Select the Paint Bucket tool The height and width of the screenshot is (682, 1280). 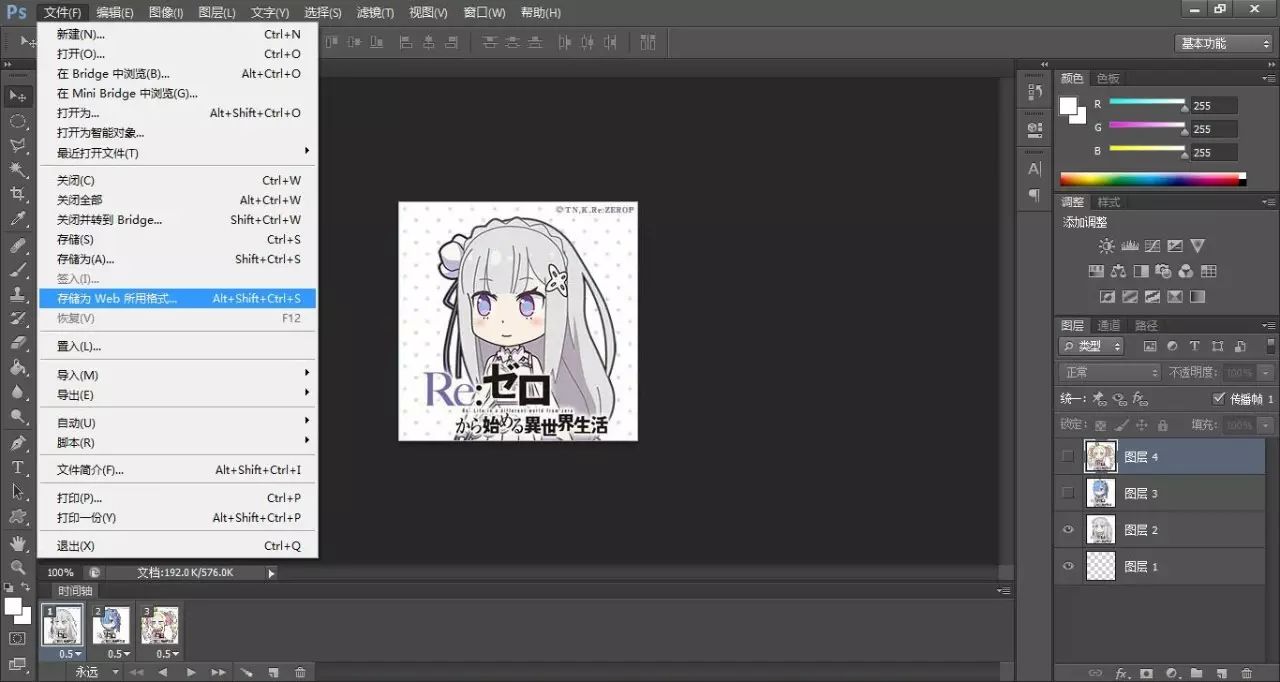tap(18, 368)
